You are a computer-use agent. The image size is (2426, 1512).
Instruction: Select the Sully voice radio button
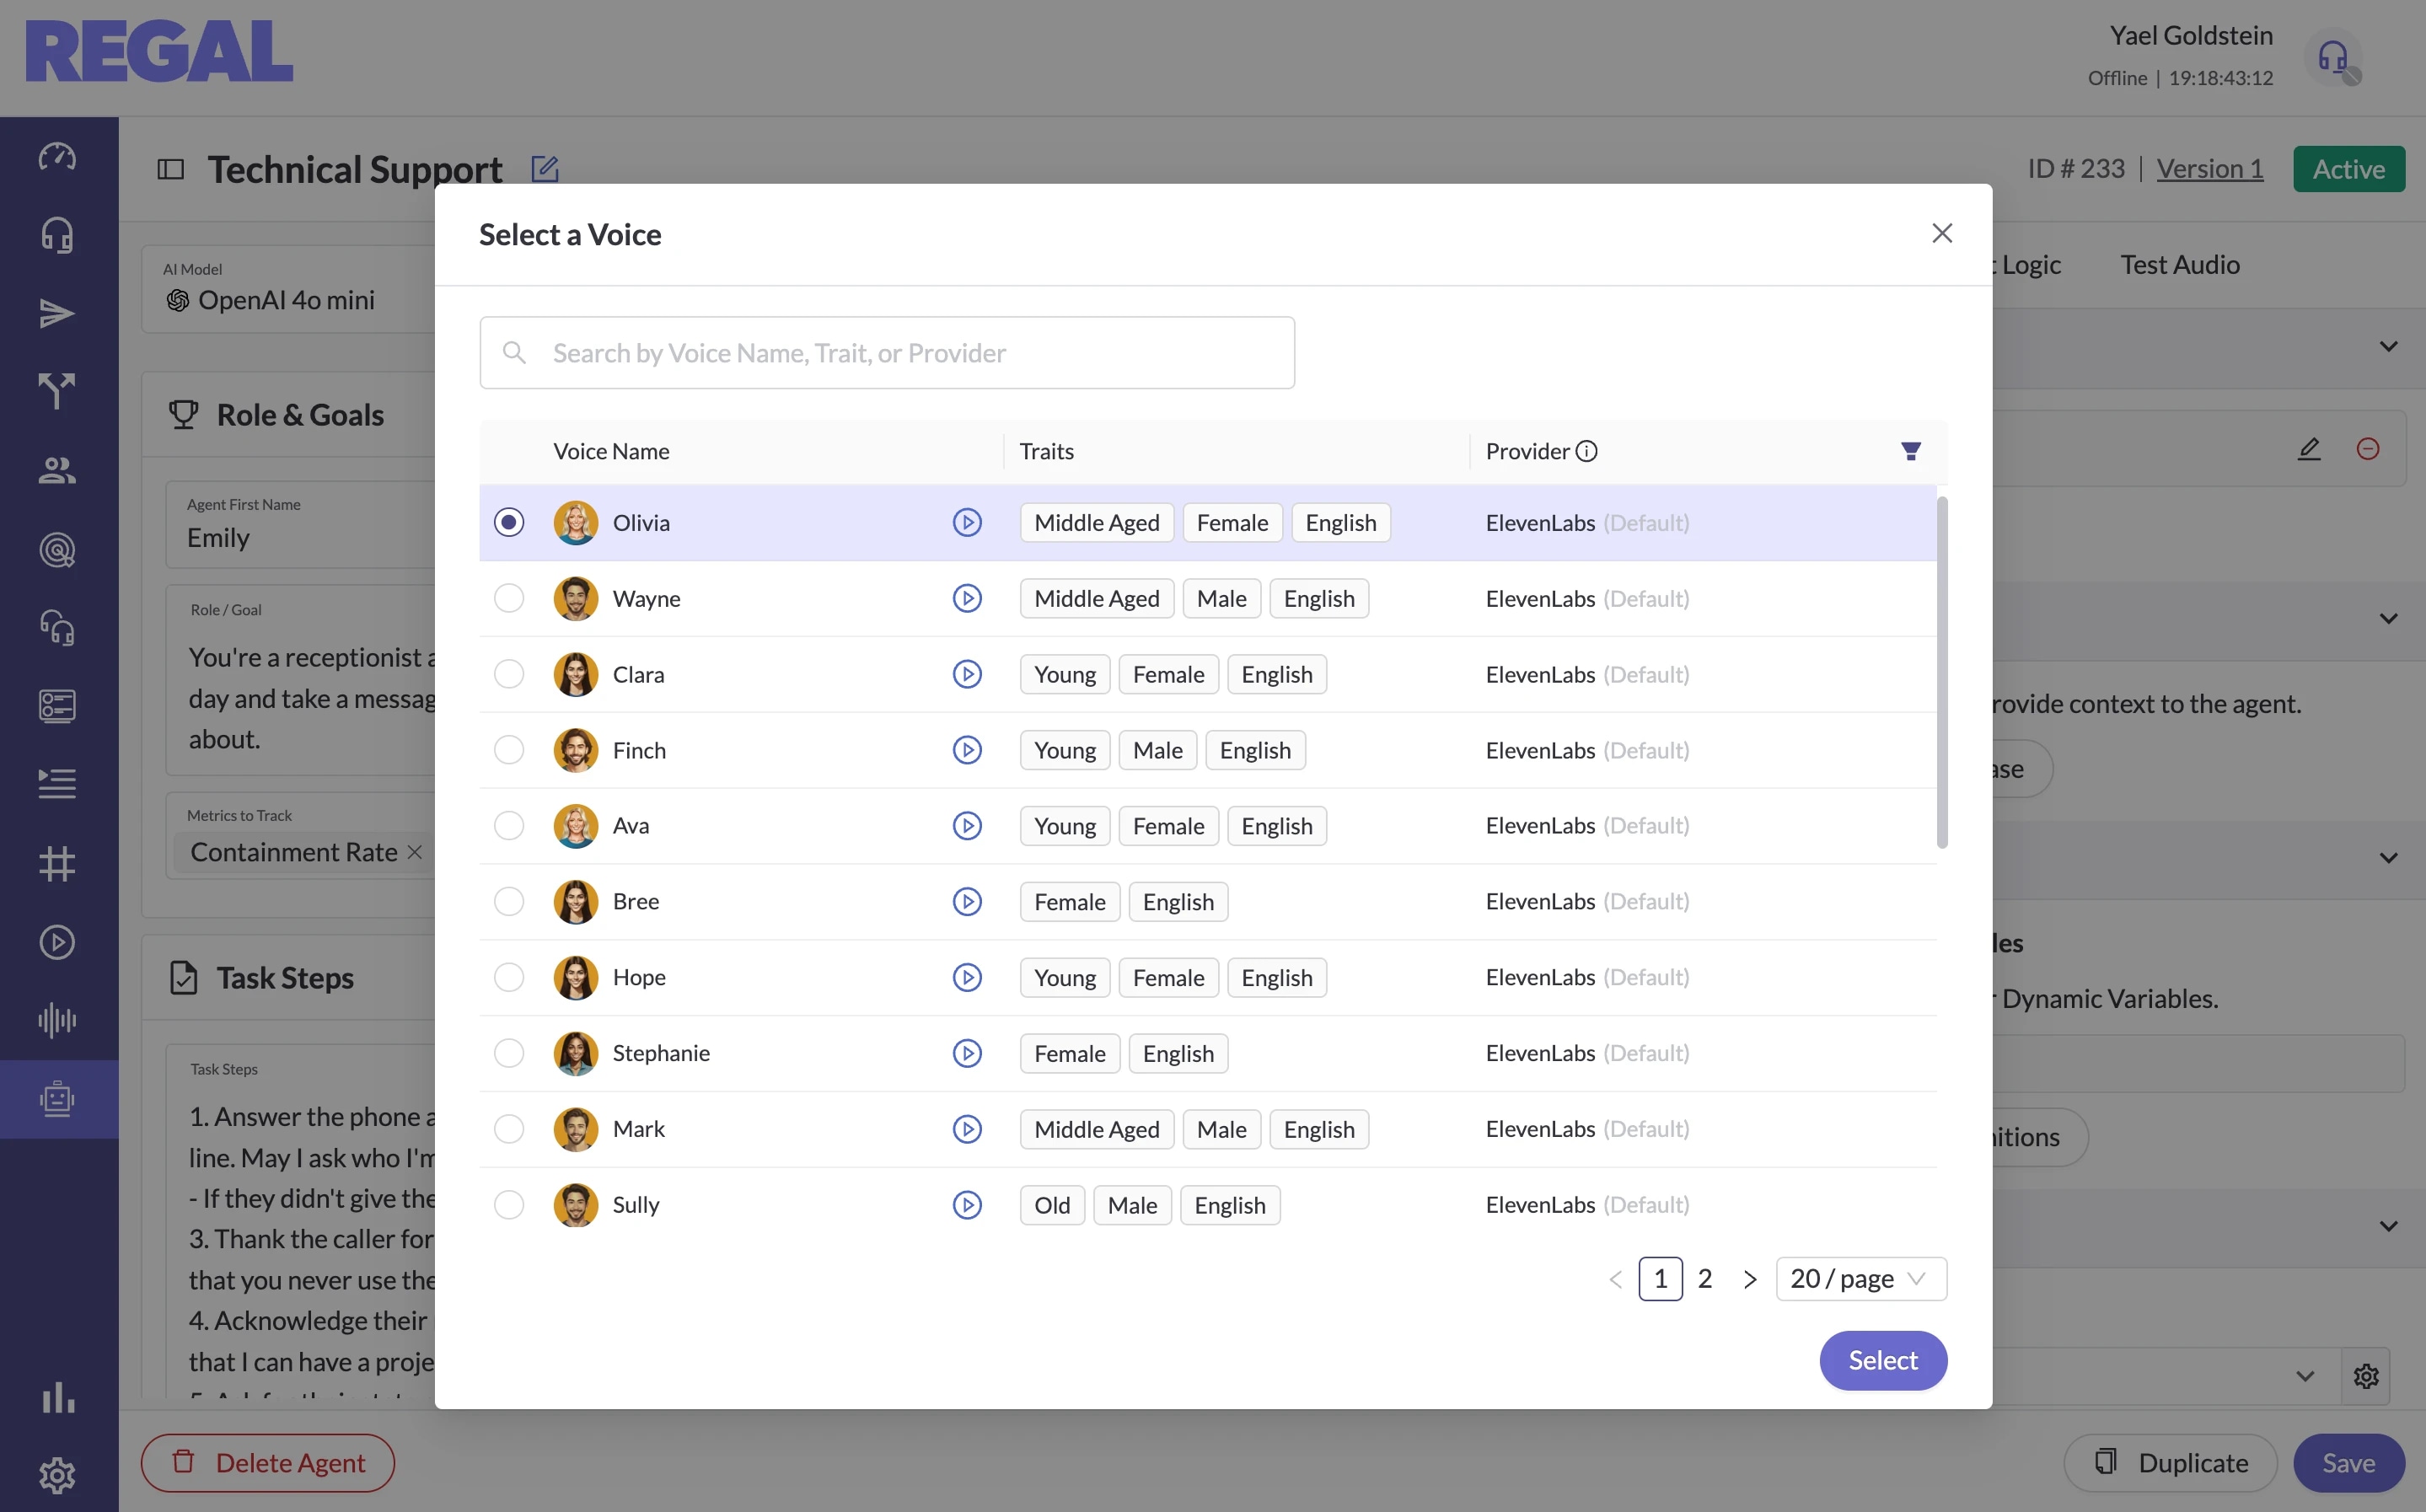(x=510, y=1205)
